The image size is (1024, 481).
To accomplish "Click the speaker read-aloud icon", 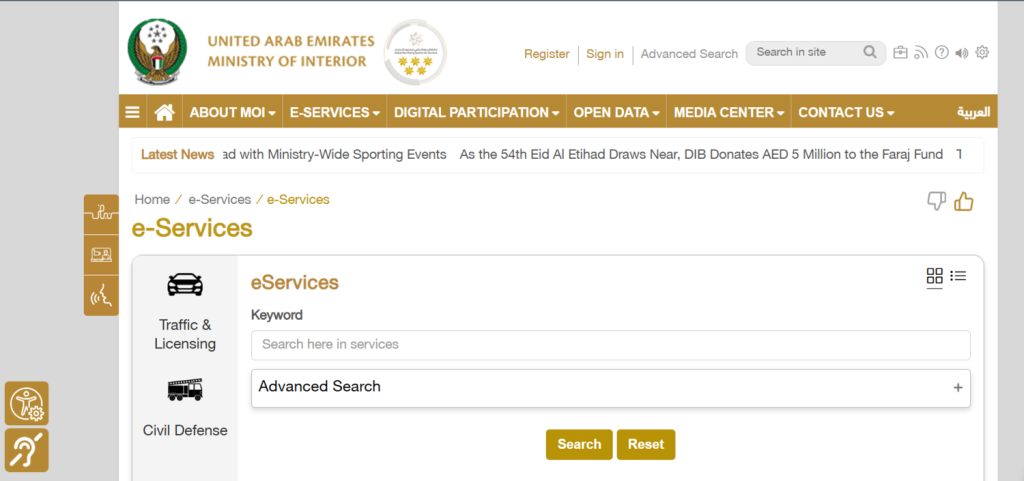I will point(961,53).
